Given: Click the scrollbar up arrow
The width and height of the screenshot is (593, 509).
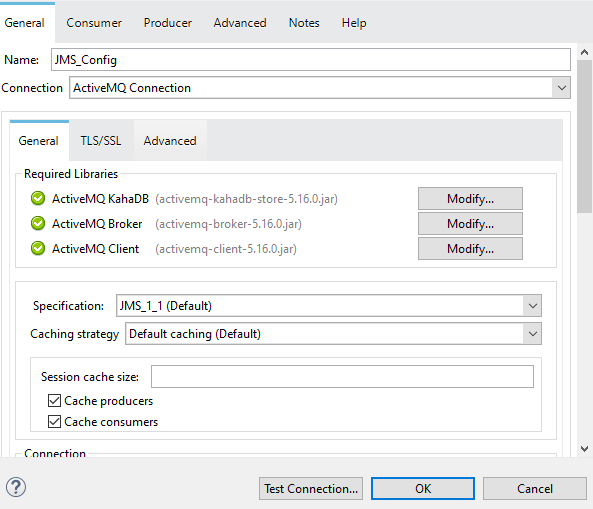Looking at the screenshot, I should pyautogui.click(x=585, y=52).
